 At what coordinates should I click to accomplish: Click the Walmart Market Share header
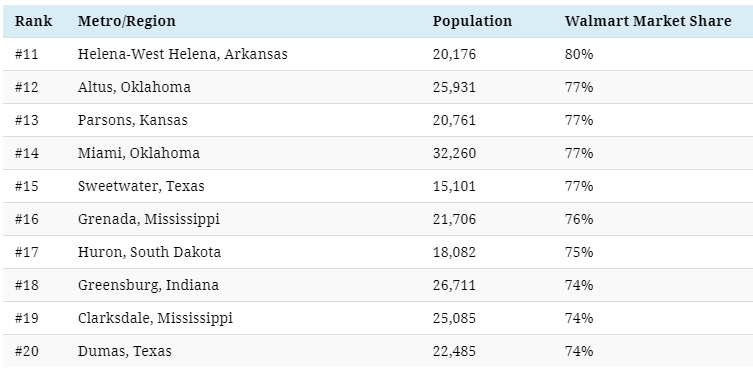pyautogui.click(x=648, y=21)
